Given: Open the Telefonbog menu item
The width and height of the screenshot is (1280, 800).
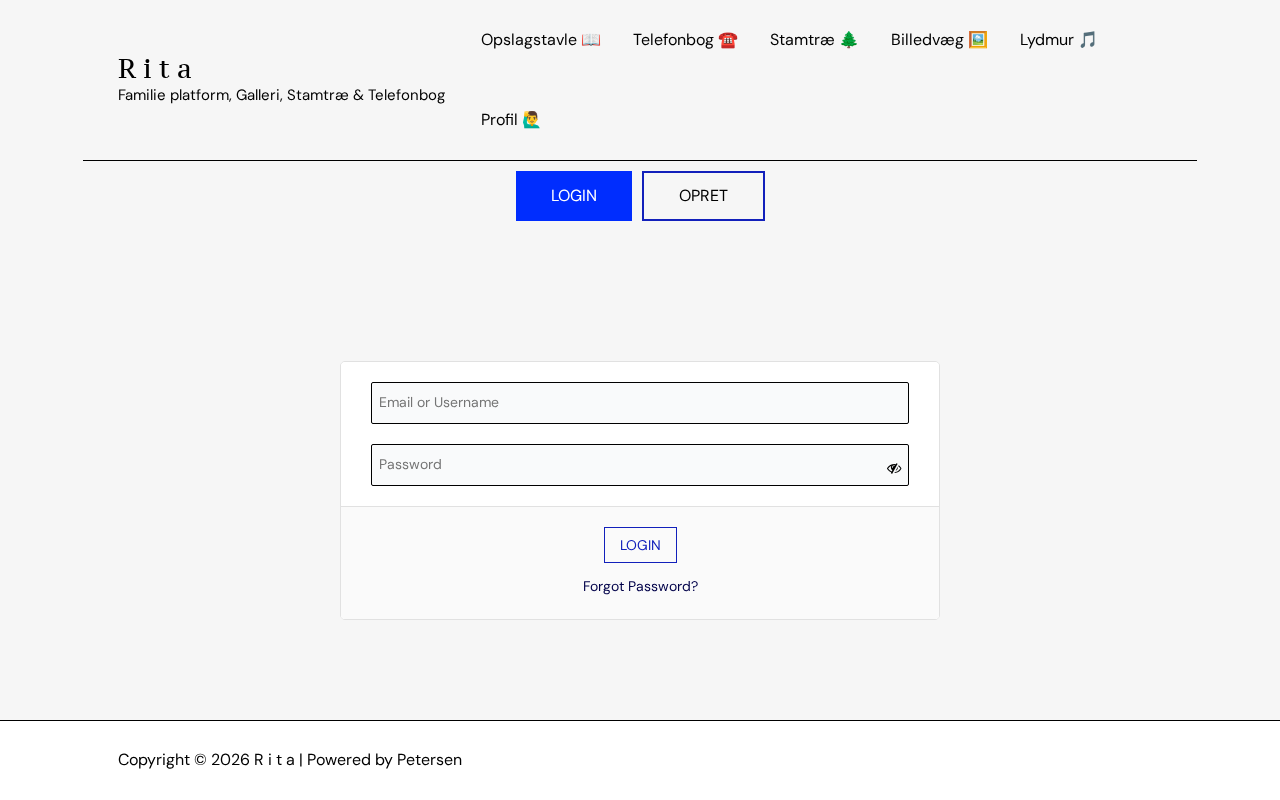Looking at the screenshot, I should [x=685, y=40].
